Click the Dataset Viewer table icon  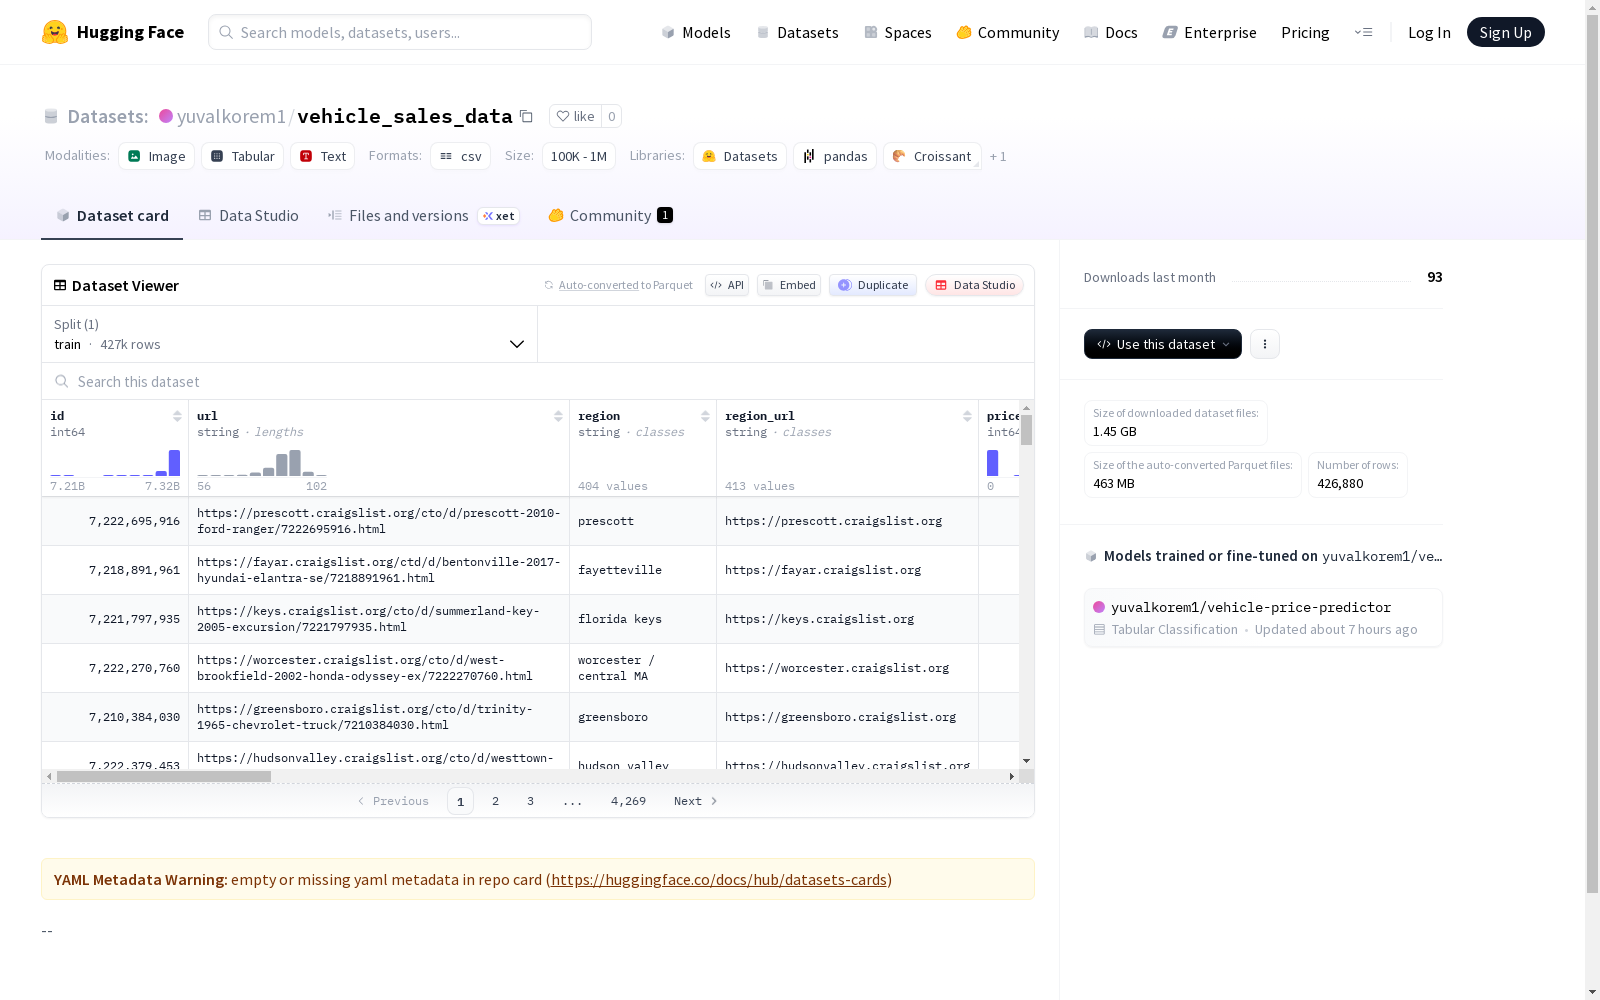tap(60, 285)
